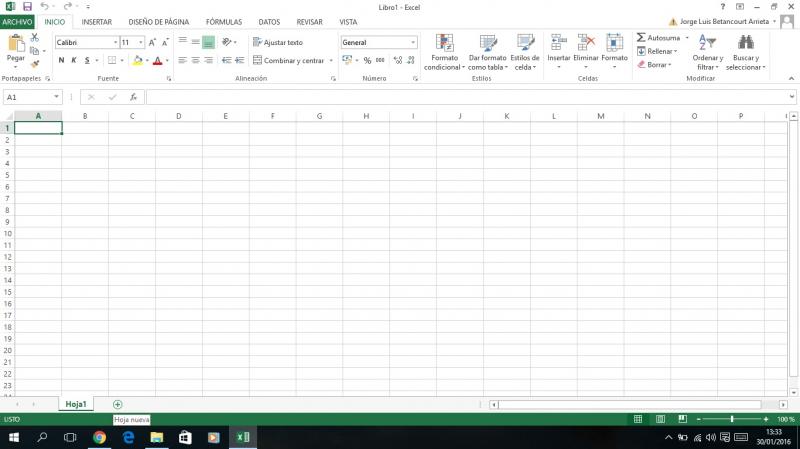Switch to the FÓRMULAS ribbon tab
The image size is (800, 449).
click(223, 21)
